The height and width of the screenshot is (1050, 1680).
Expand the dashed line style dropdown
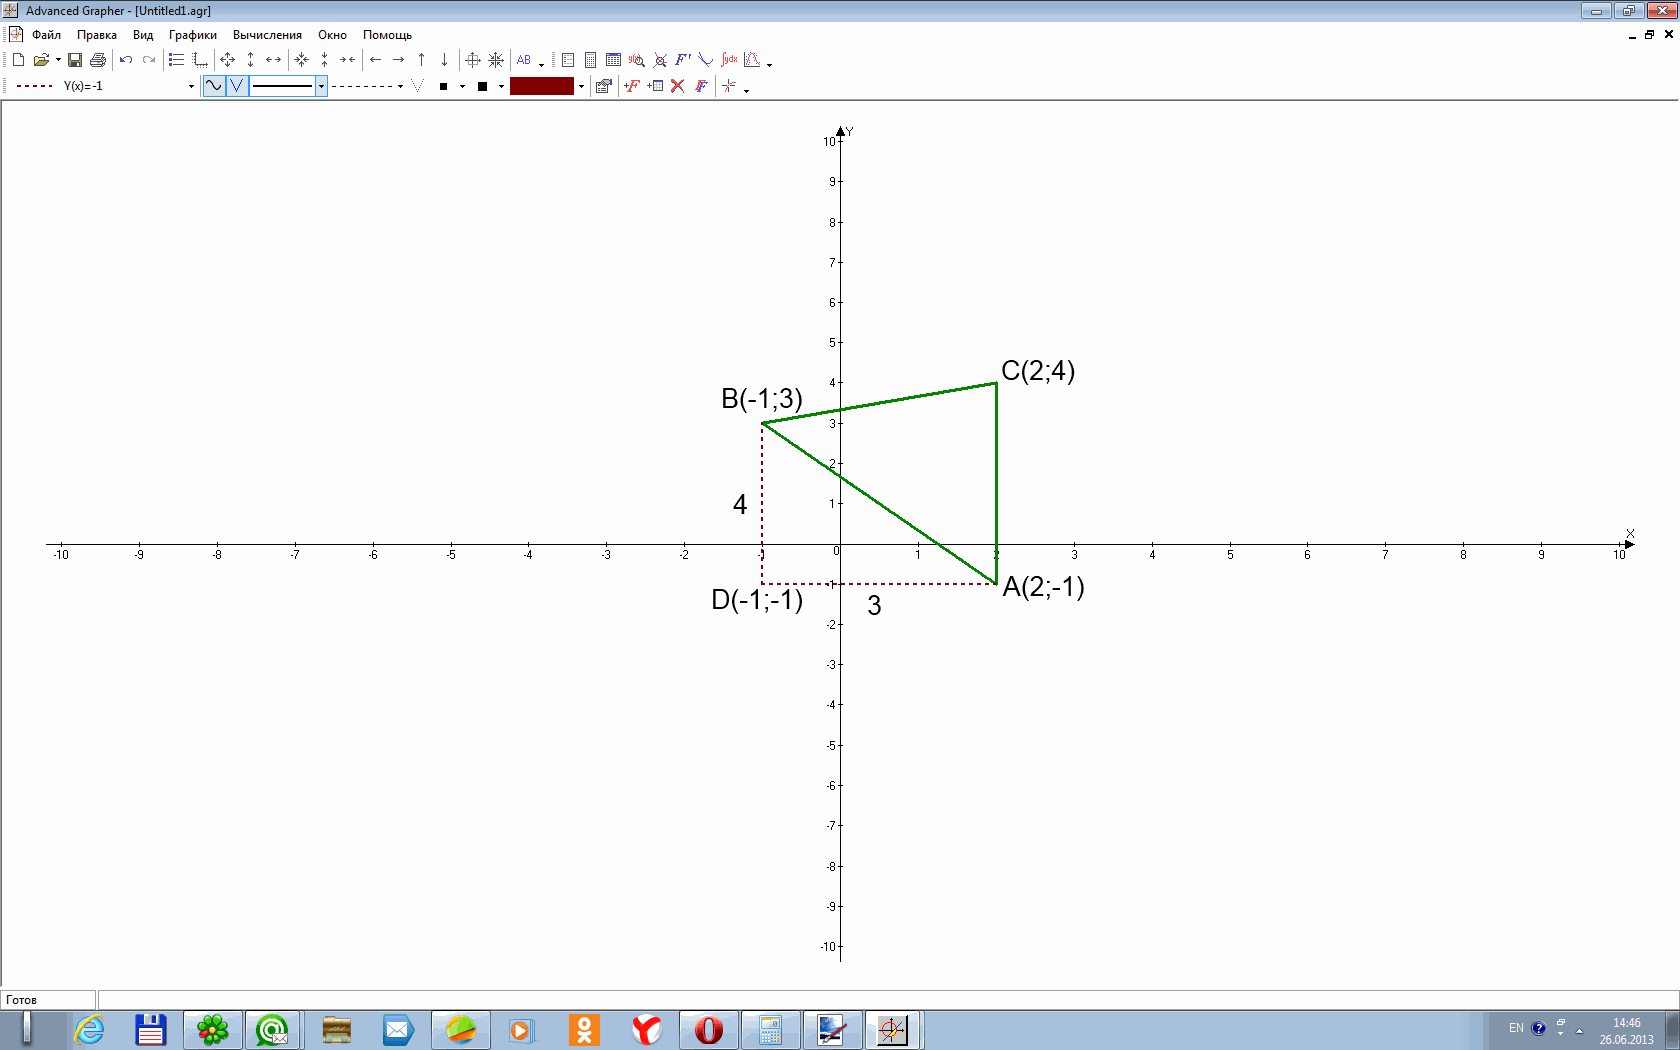400,86
